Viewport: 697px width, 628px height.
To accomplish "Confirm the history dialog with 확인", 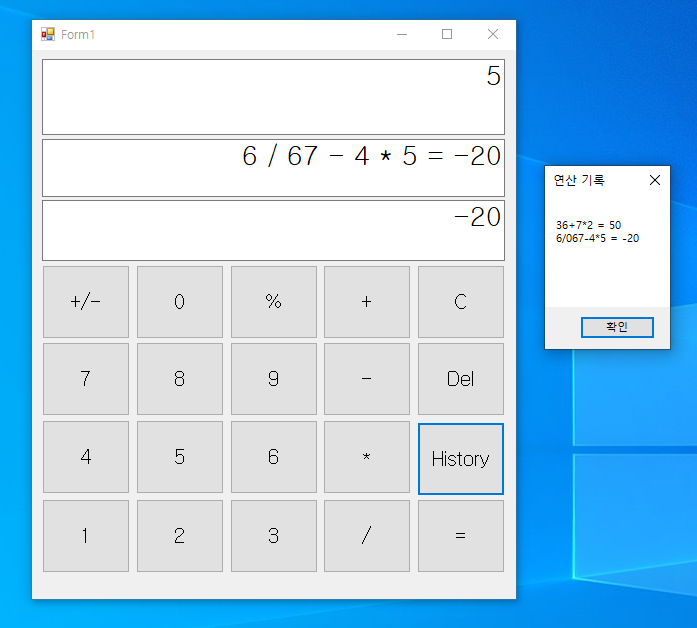I will pyautogui.click(x=617, y=327).
